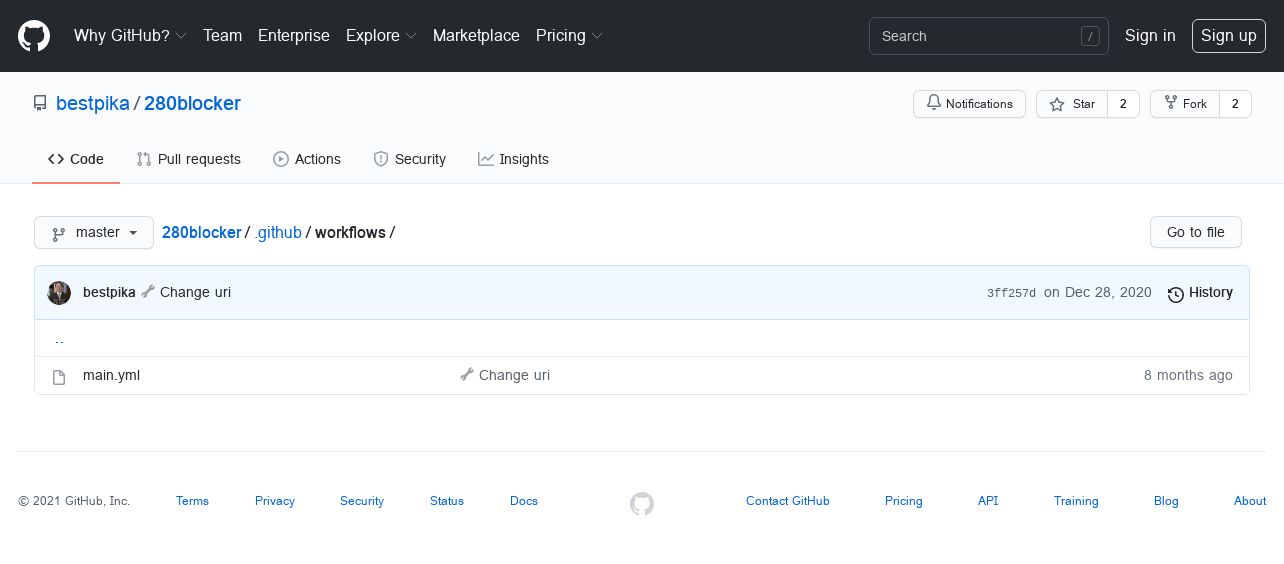Click the Go to file button

[1195, 232]
